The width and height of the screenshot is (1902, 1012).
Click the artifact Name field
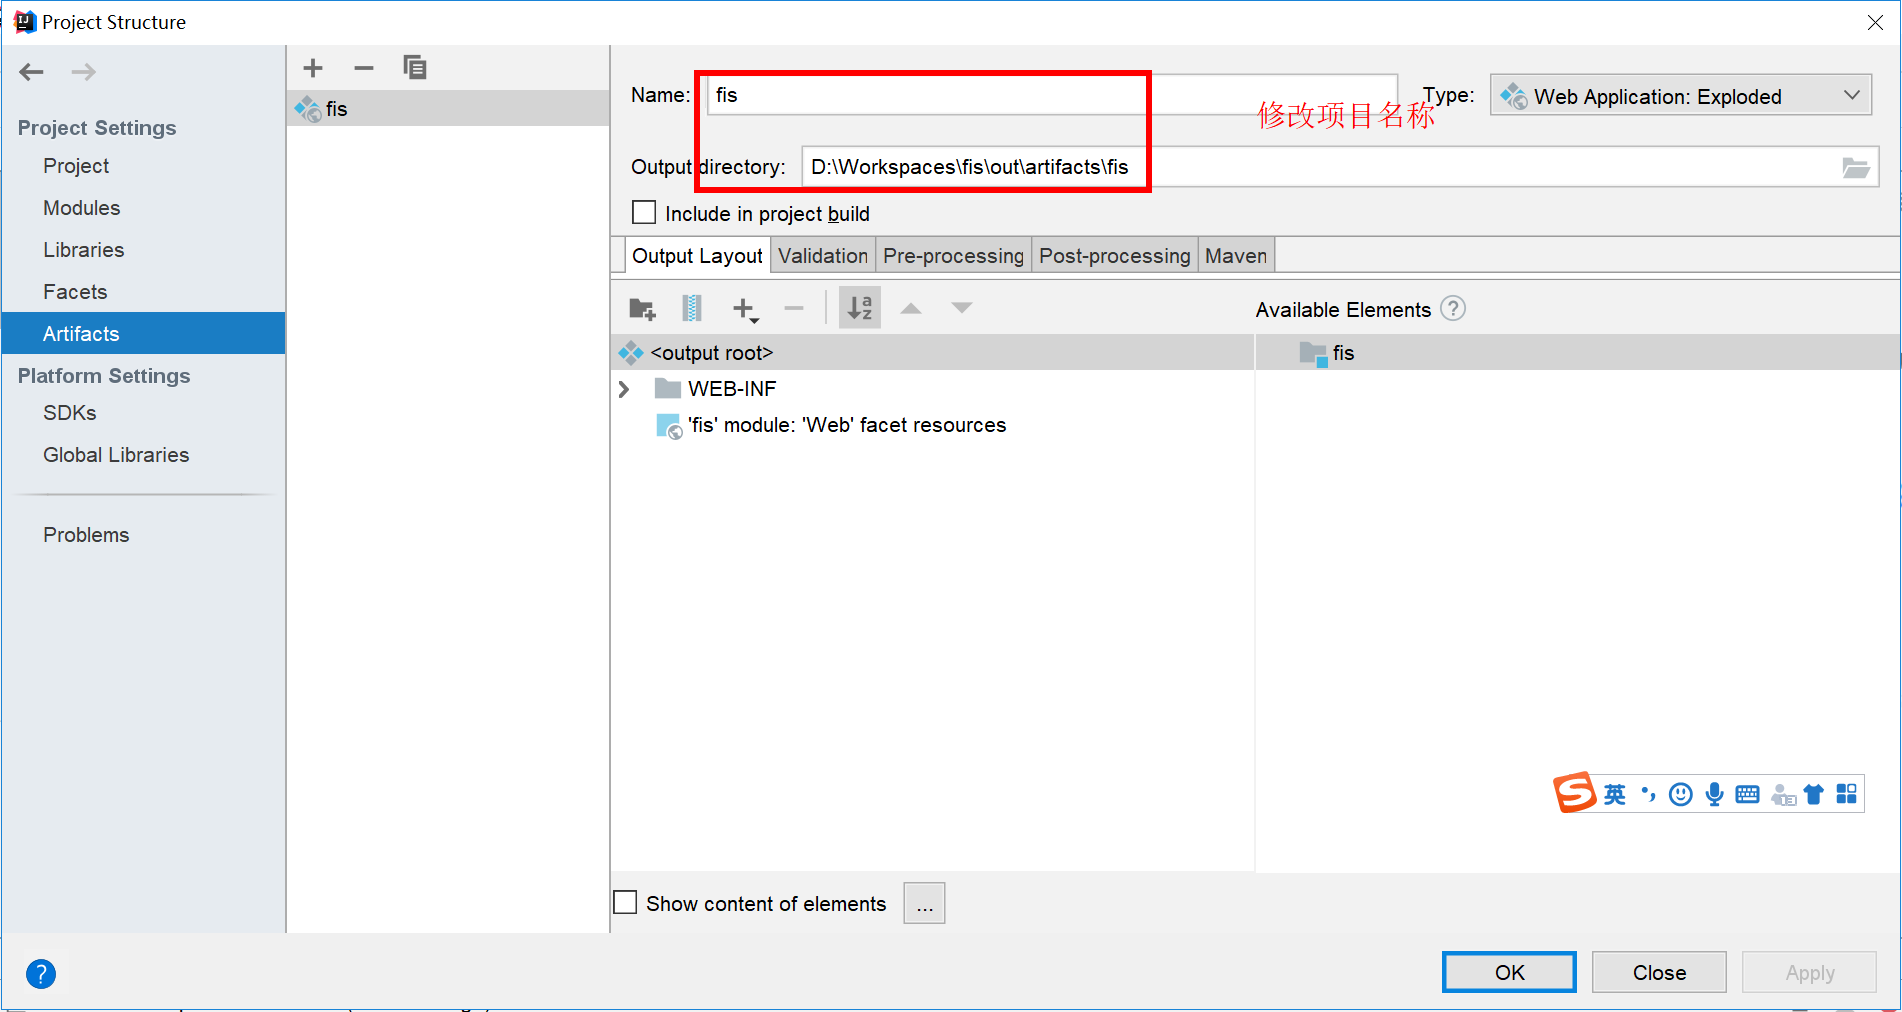(x=1052, y=95)
